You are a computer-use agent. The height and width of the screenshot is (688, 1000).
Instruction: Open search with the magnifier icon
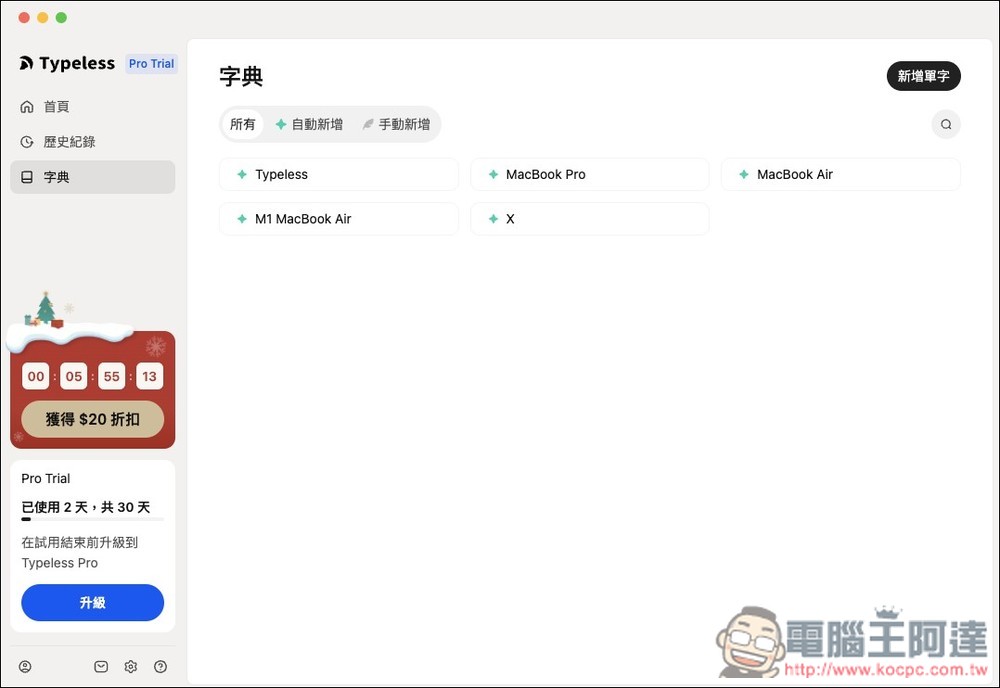pos(945,123)
